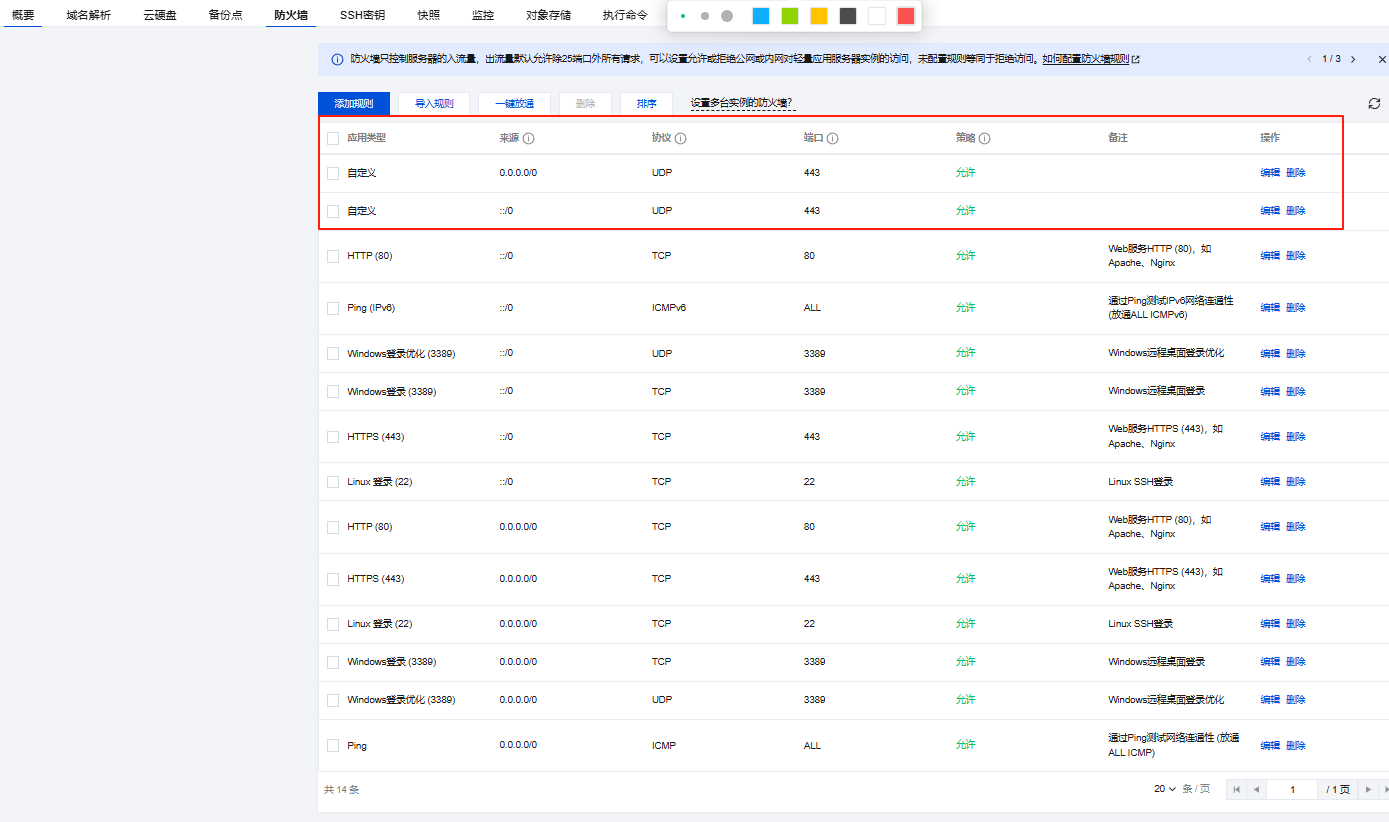Open the 对象存储 tab
Viewport: 1389px width, 822px height.
tap(549, 15)
